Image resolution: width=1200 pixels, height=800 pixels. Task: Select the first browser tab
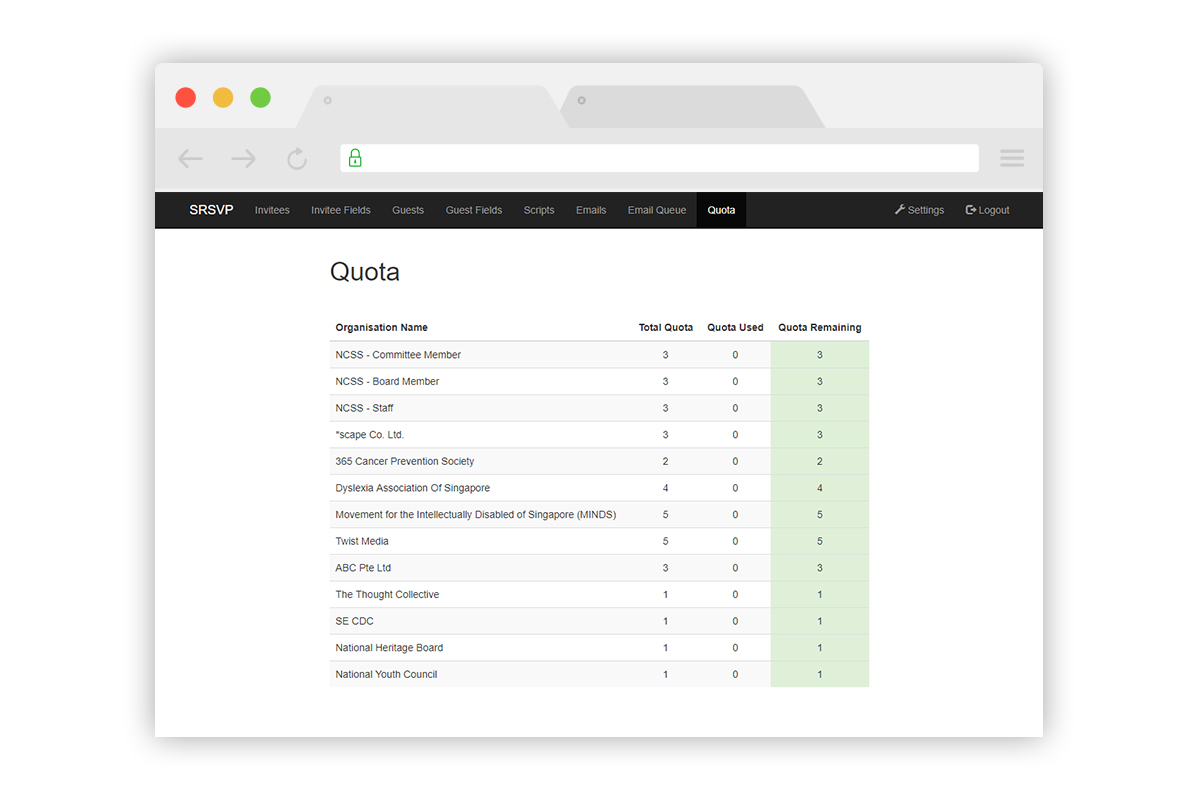[x=430, y=106]
